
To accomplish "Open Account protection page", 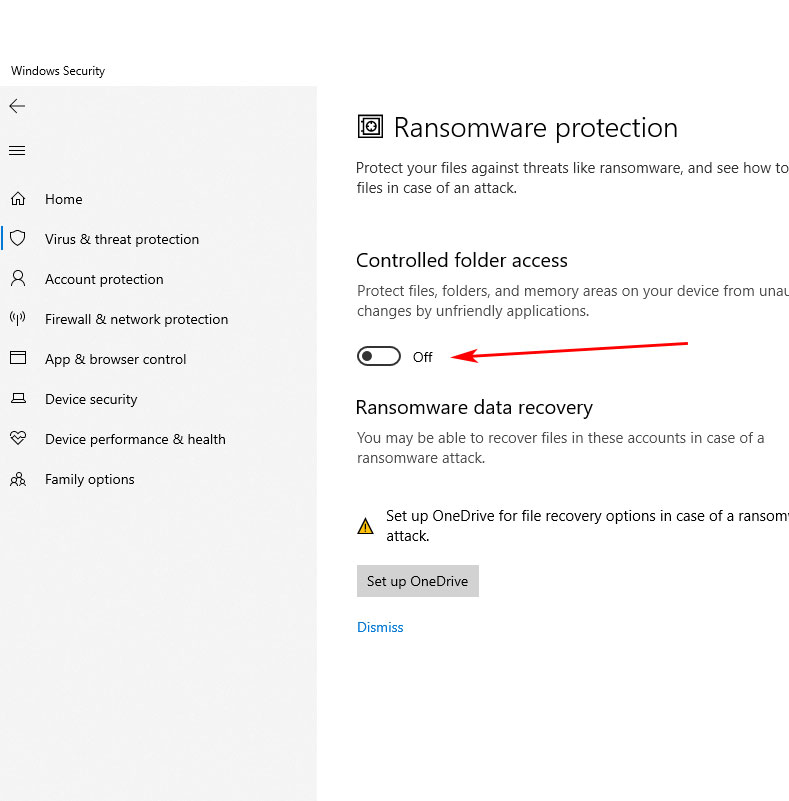I will (x=104, y=279).
